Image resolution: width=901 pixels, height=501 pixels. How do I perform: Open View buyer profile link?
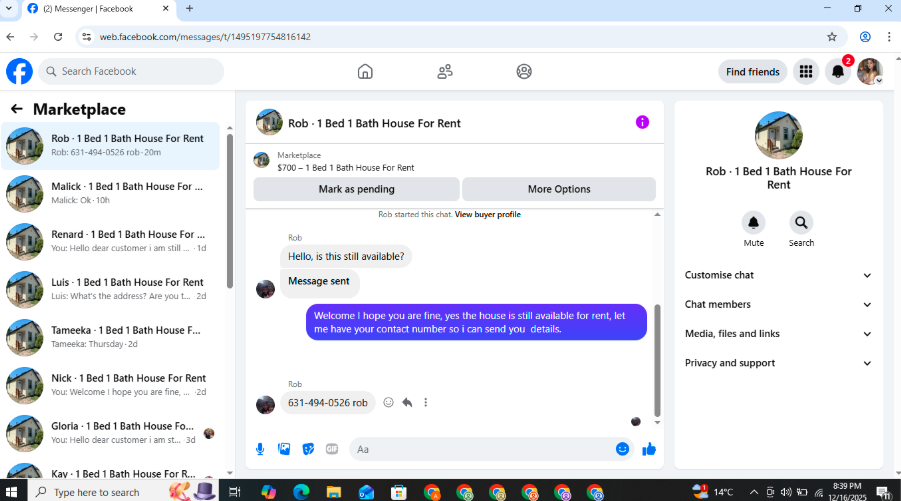(x=487, y=214)
